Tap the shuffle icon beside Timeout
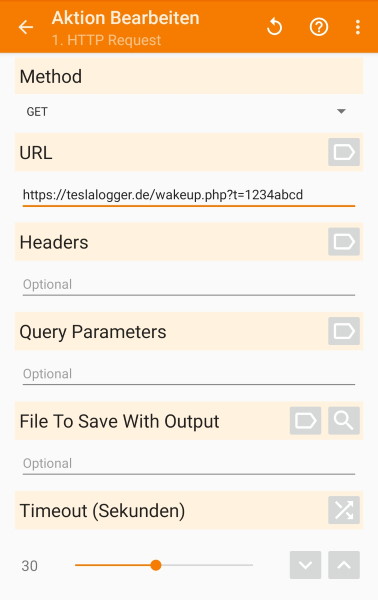Image resolution: width=378 pixels, height=600 pixels. (x=344, y=510)
